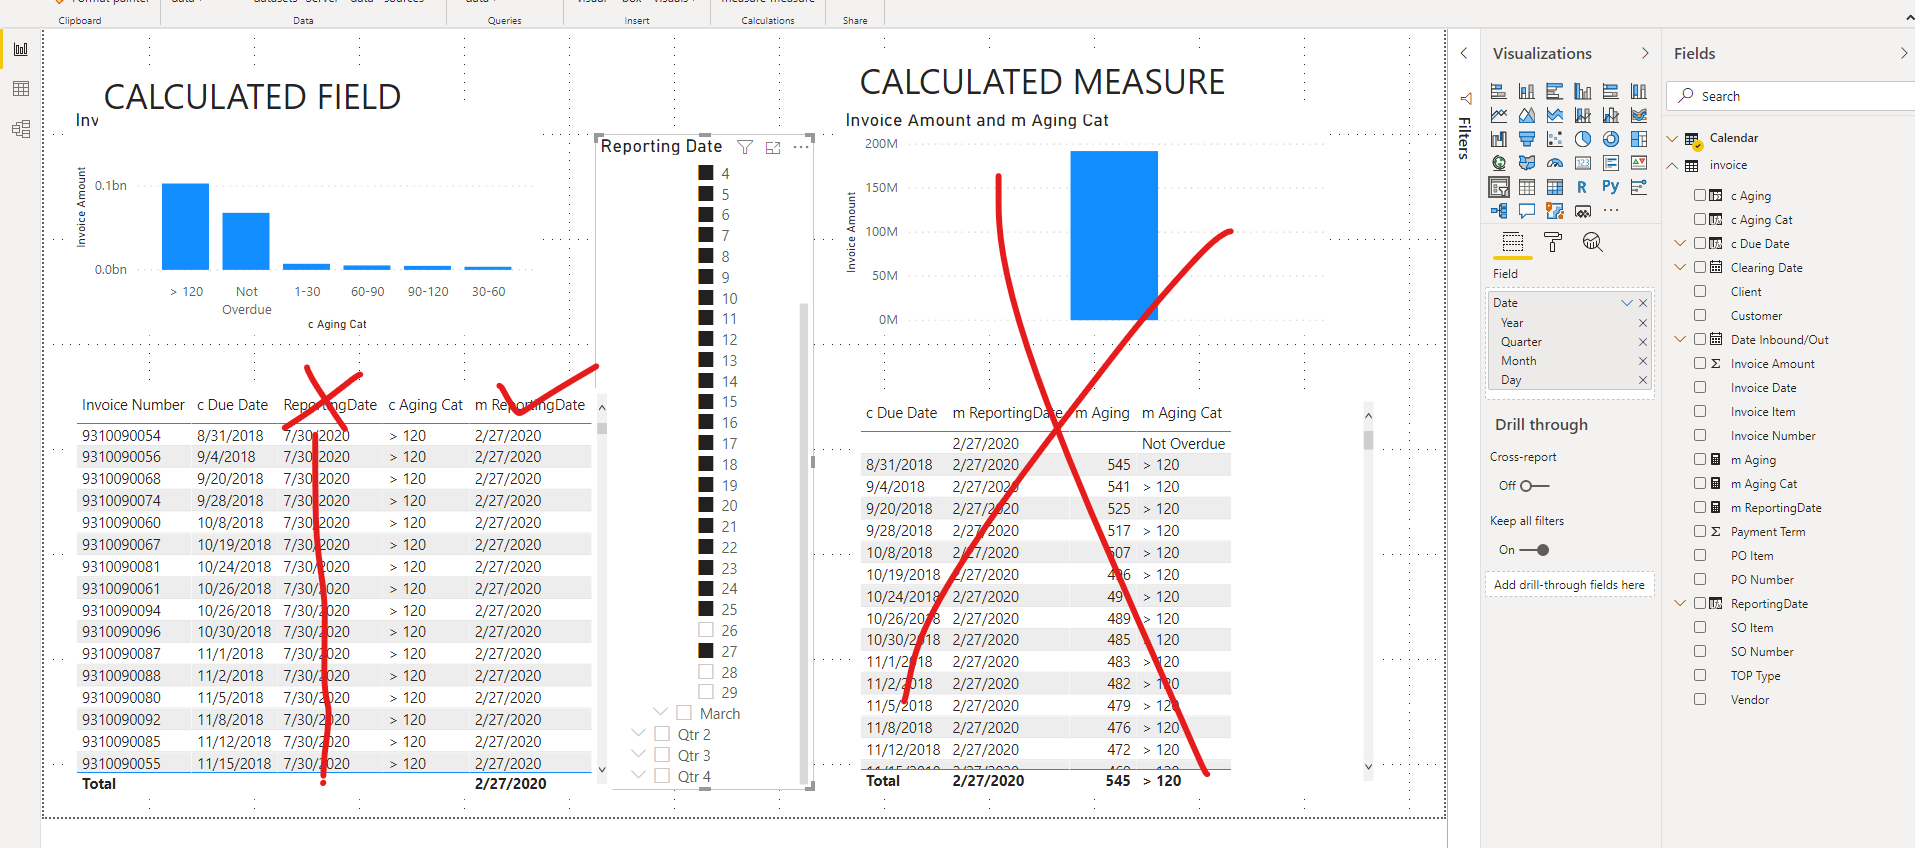
Task: Select the KPI visualization
Action: 1639,163
